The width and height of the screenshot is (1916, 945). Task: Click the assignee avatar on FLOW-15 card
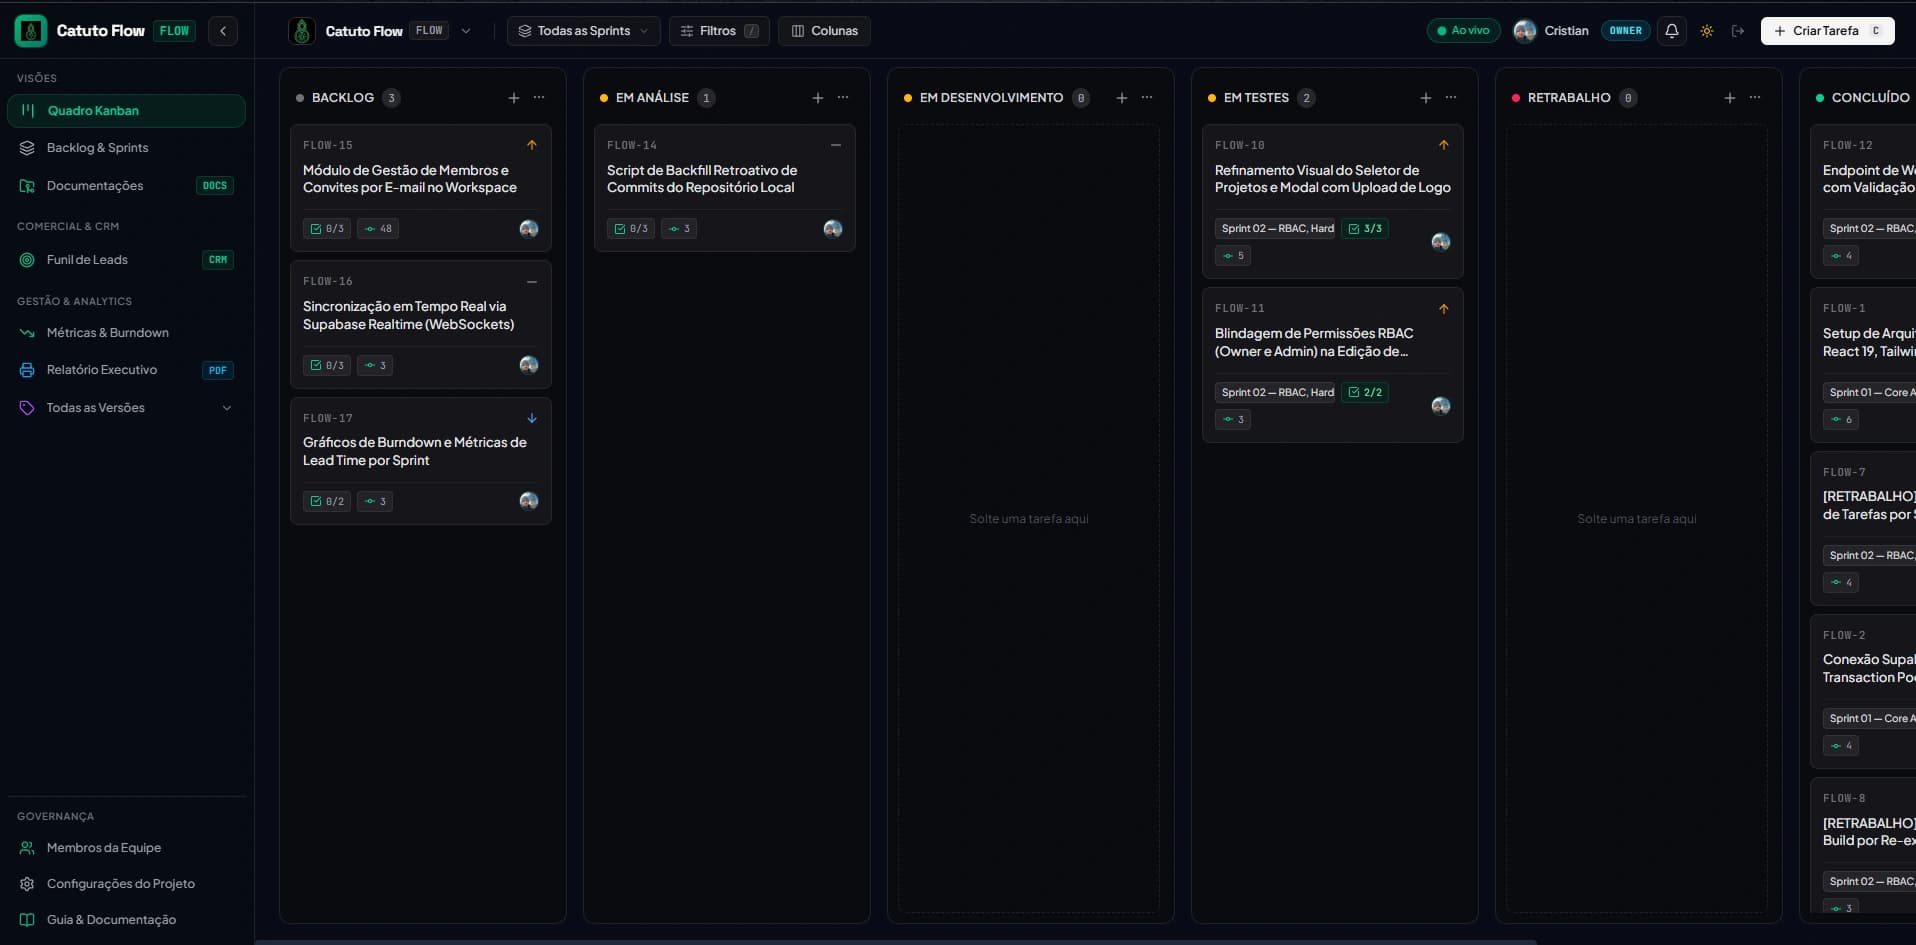[529, 229]
